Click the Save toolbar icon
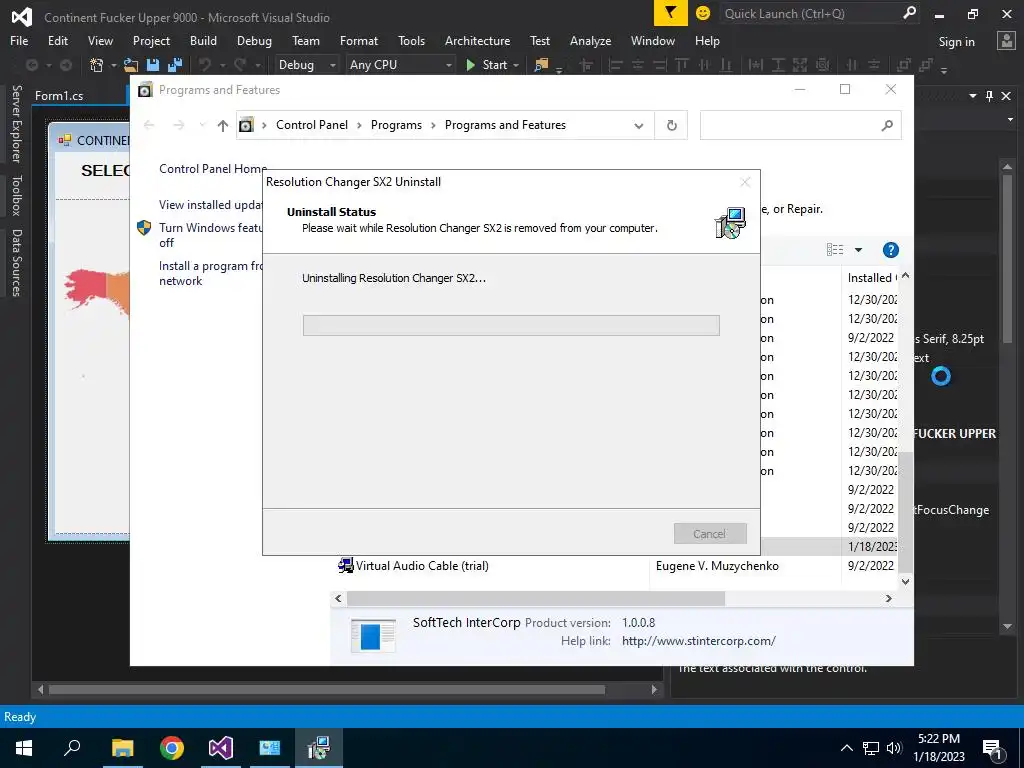 [x=153, y=65]
